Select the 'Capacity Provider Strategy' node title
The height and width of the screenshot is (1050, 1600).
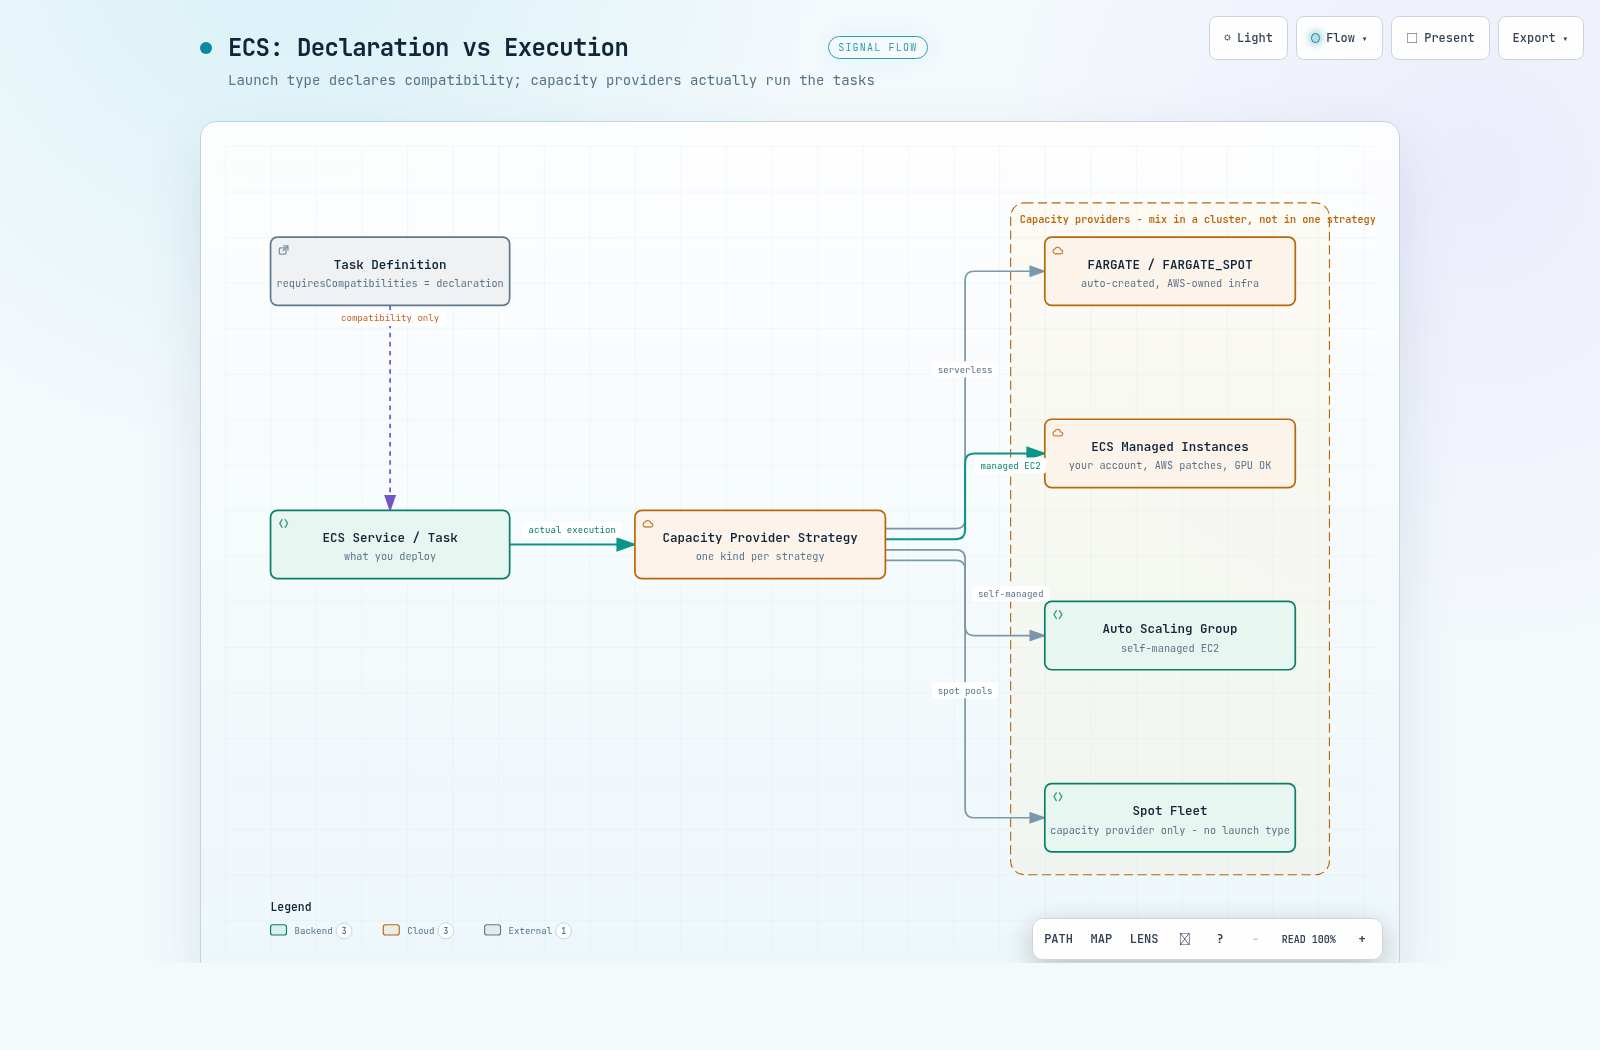(760, 538)
